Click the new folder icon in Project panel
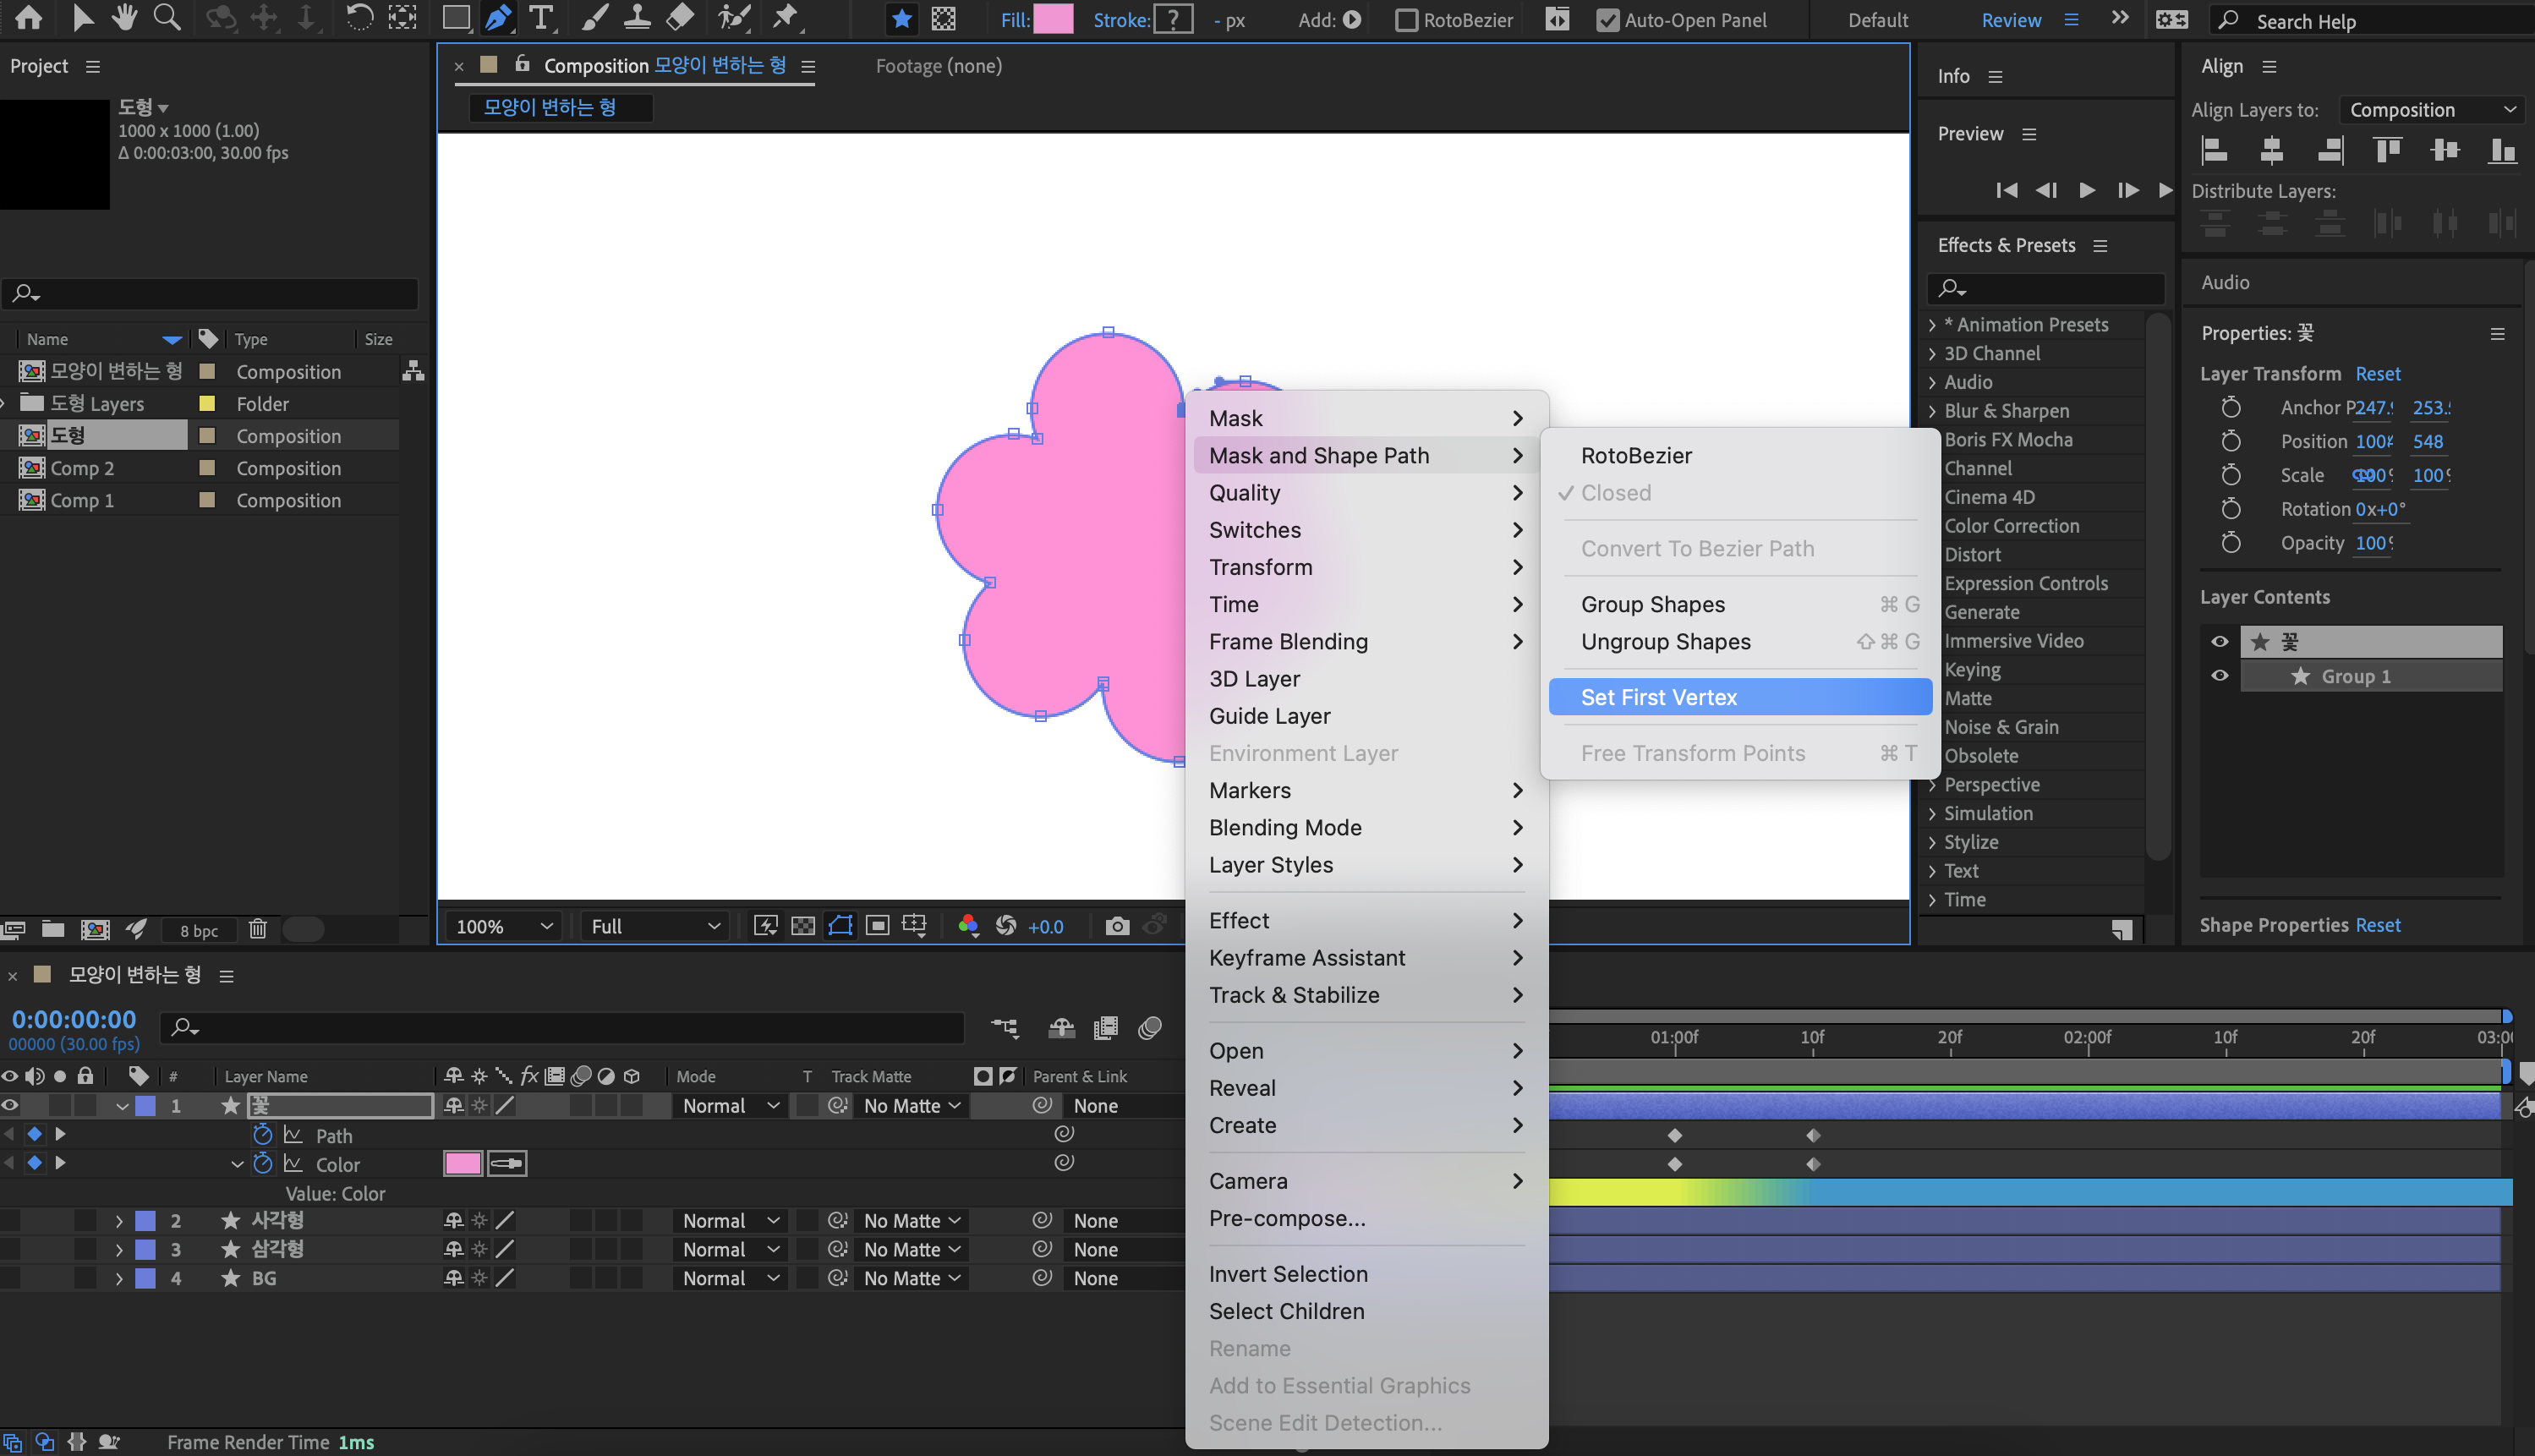This screenshot has width=2535, height=1456. pos(53,929)
